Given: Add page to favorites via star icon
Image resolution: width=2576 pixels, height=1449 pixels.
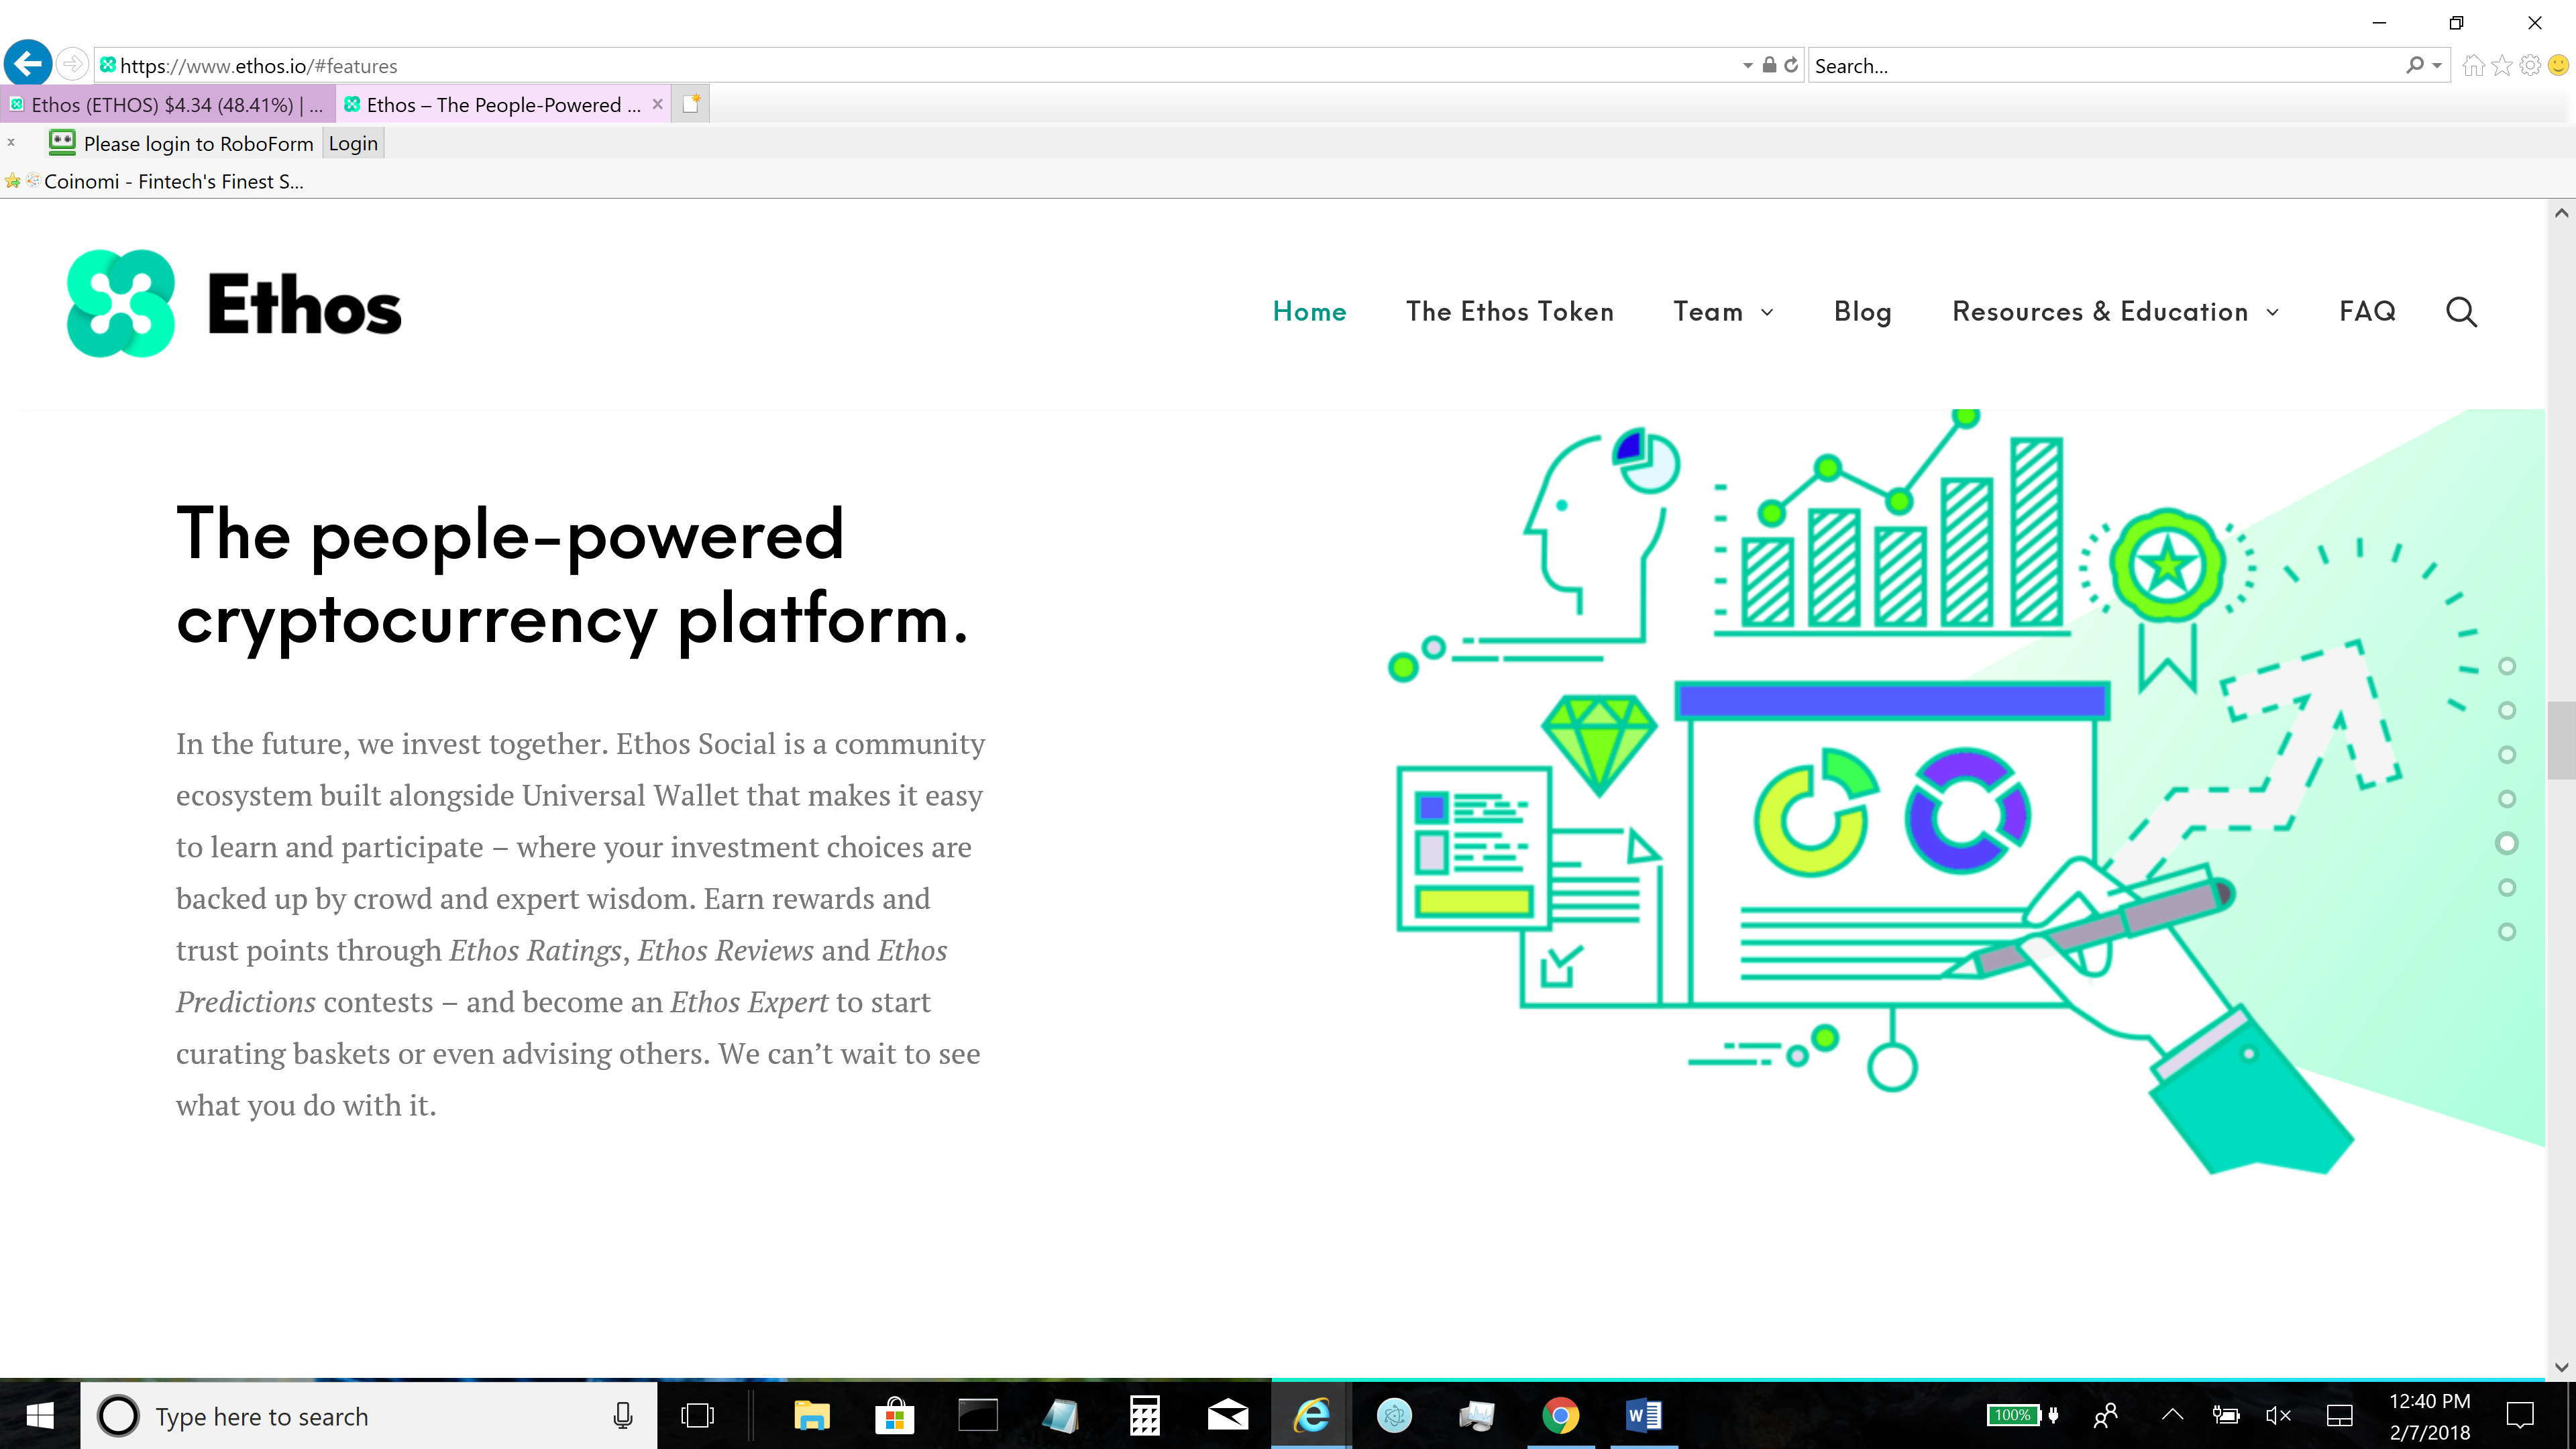Looking at the screenshot, I should point(2502,65).
